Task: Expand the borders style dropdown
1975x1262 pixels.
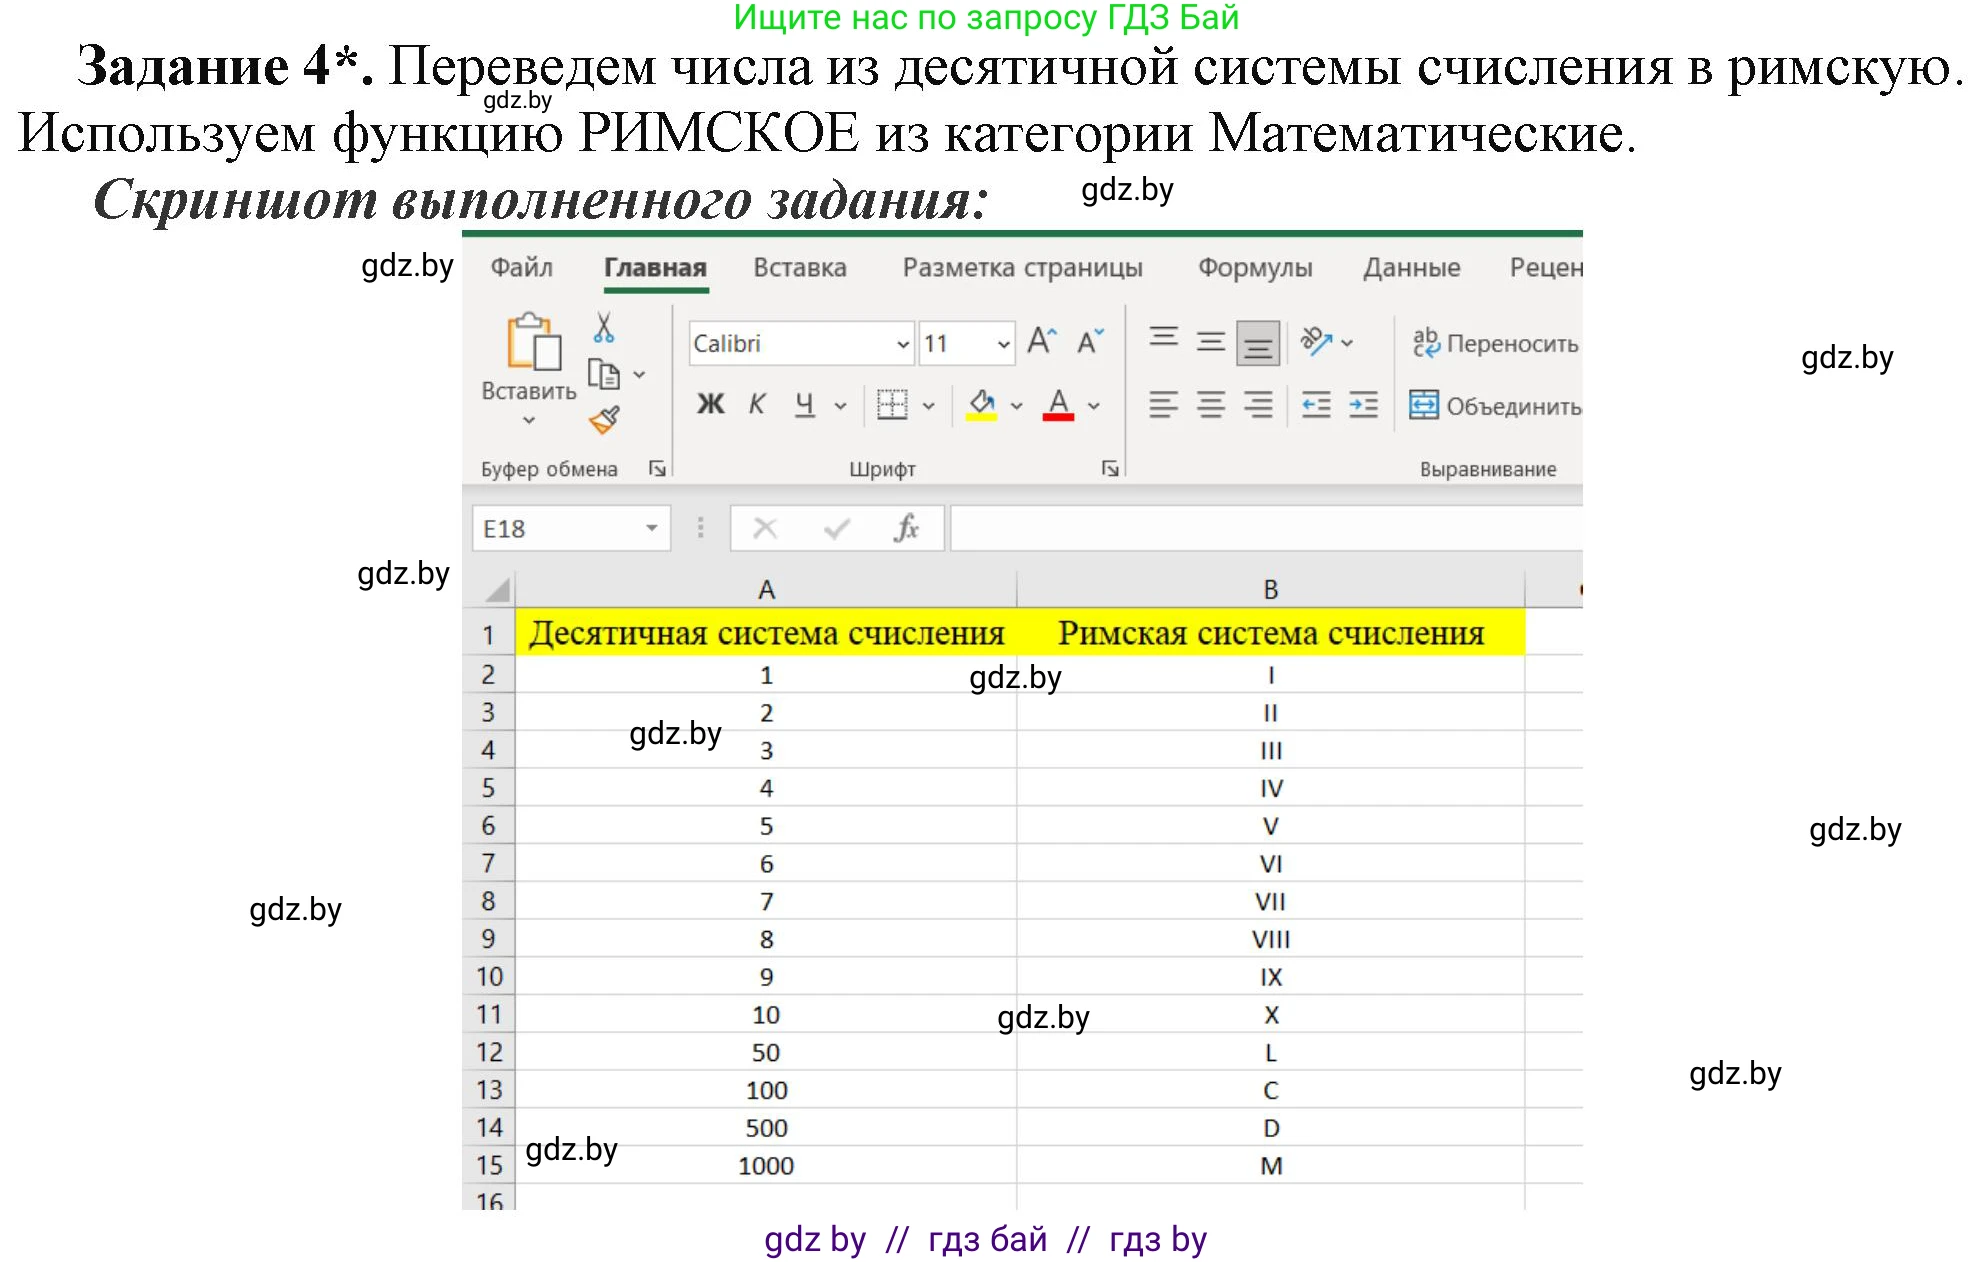Action: coord(931,405)
